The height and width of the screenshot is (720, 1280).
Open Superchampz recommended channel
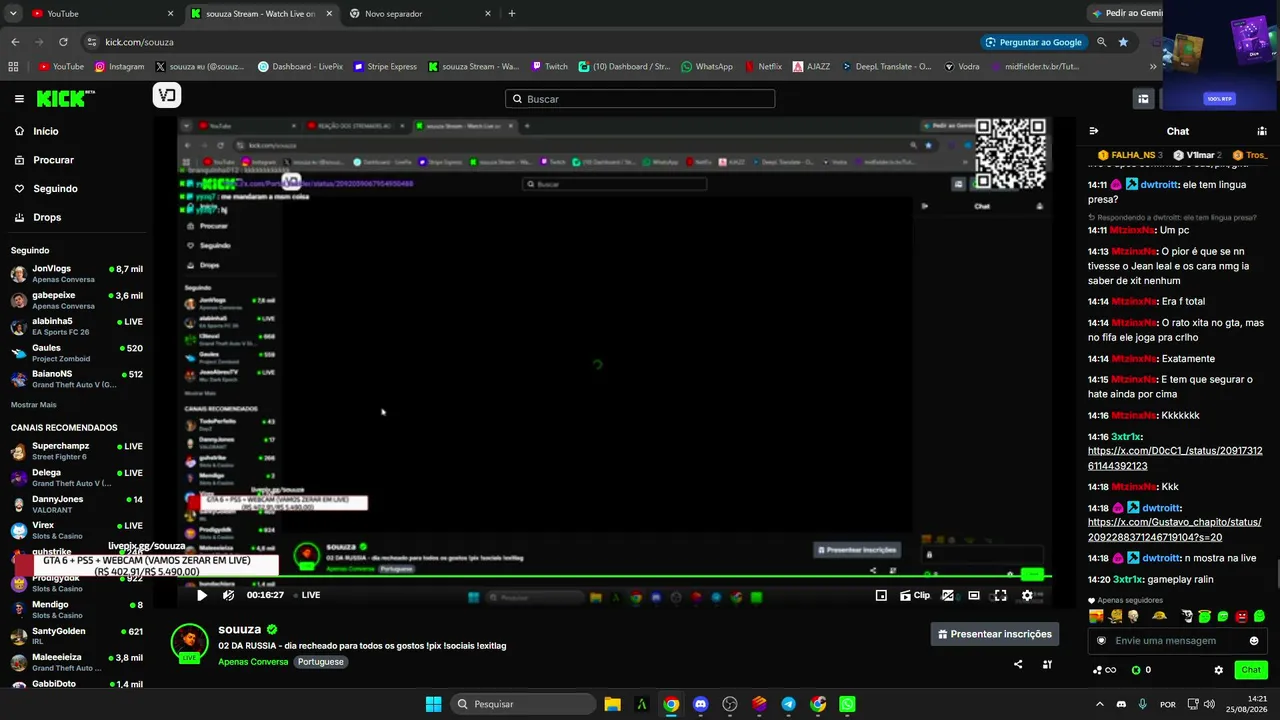[76, 451]
